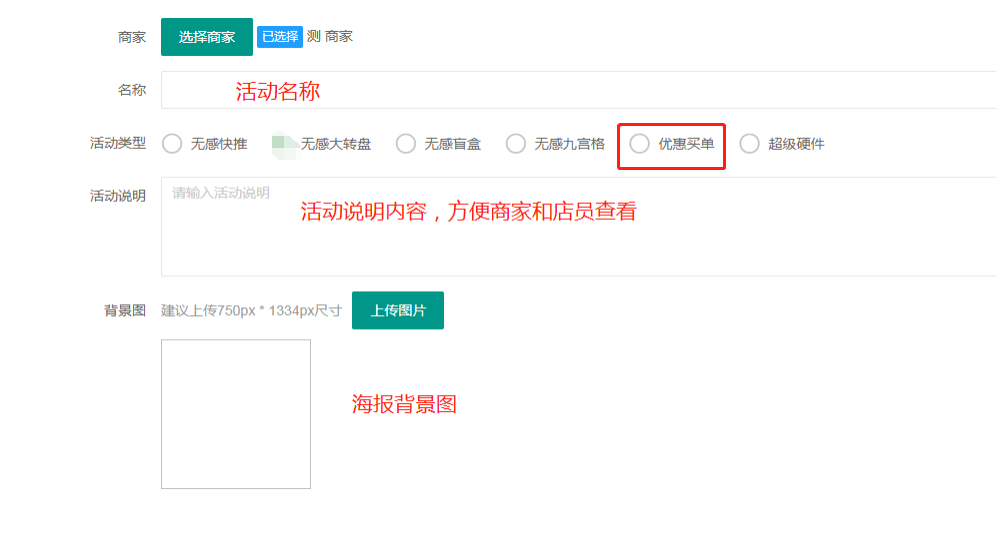Click the 上传图片 upload button

tap(398, 310)
